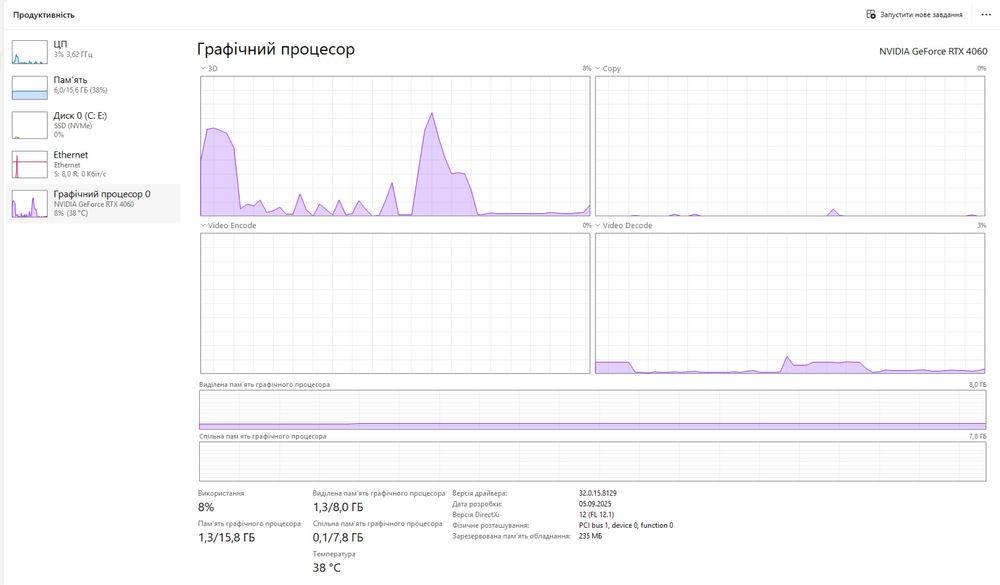Click the Запустити нове завдання button text

click(x=921, y=15)
